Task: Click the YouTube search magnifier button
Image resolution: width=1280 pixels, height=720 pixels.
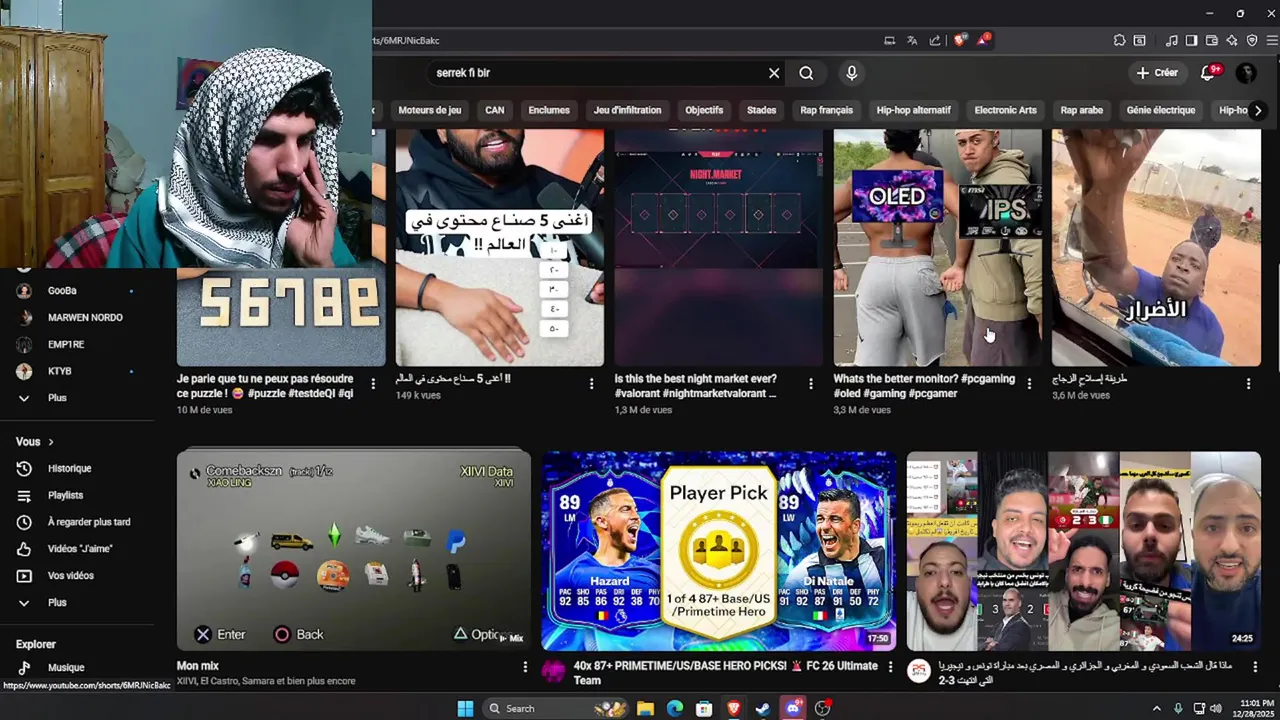Action: tap(806, 73)
